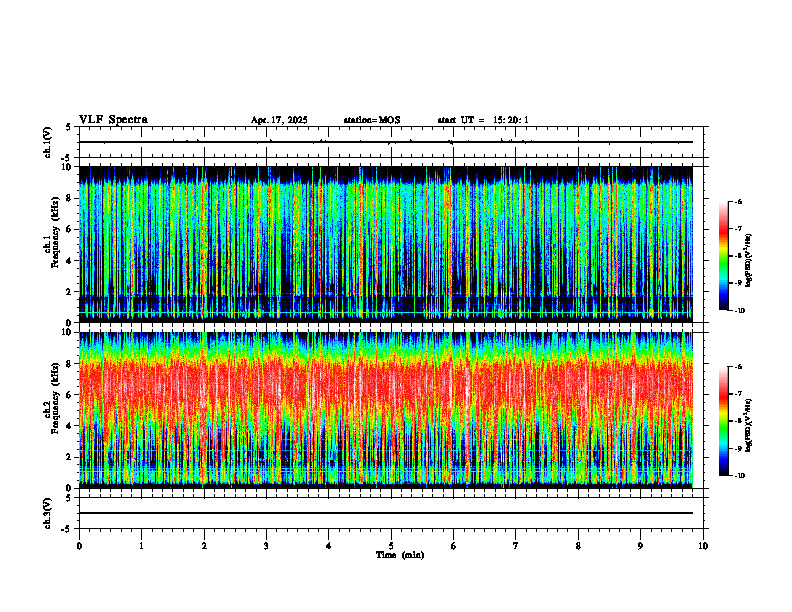Click the ch.1 colorbar log(PSD) label
The width and height of the screenshot is (792, 612).
coord(748,260)
